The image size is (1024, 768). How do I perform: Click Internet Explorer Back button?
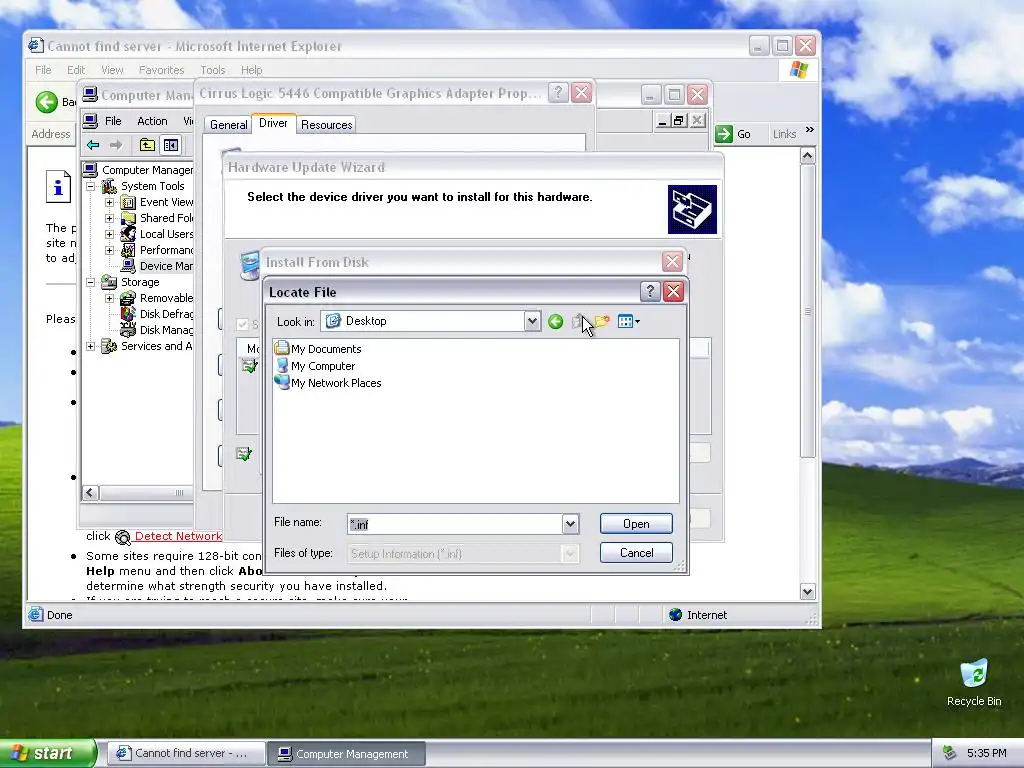[46, 102]
